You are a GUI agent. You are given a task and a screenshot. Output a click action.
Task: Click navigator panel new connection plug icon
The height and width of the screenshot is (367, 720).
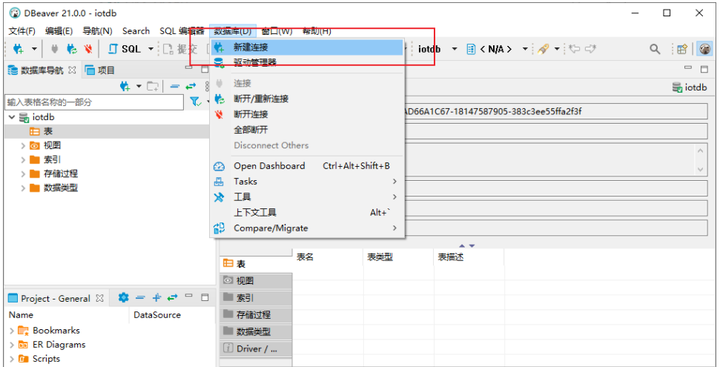click(125, 86)
